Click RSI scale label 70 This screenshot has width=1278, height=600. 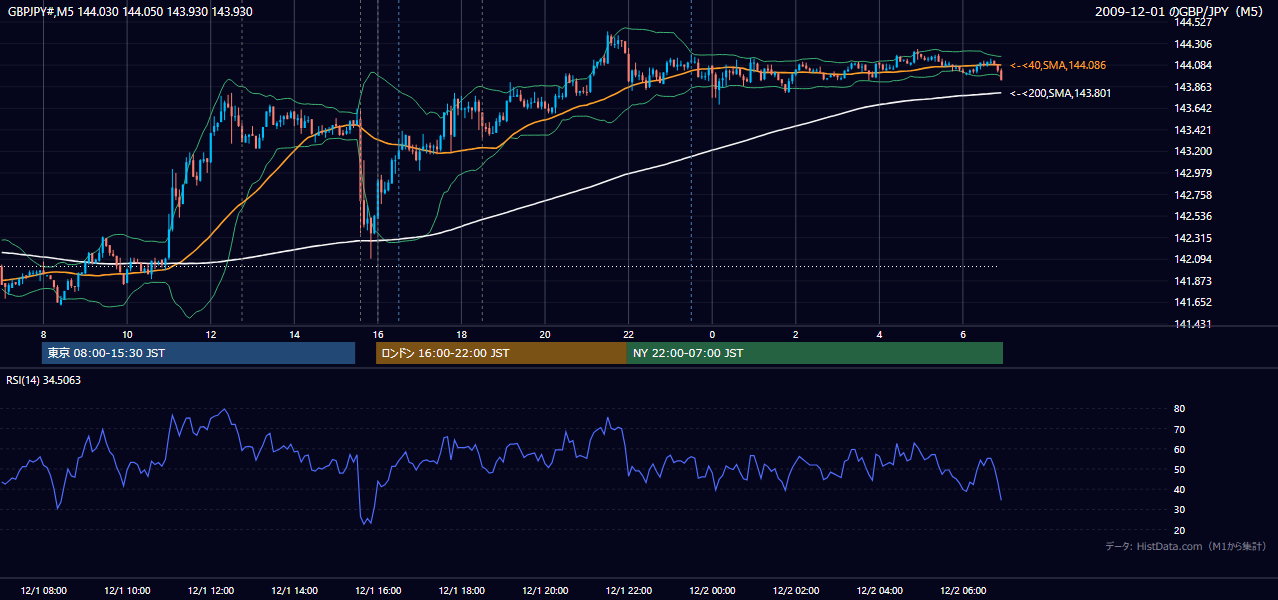pyautogui.click(x=1180, y=429)
